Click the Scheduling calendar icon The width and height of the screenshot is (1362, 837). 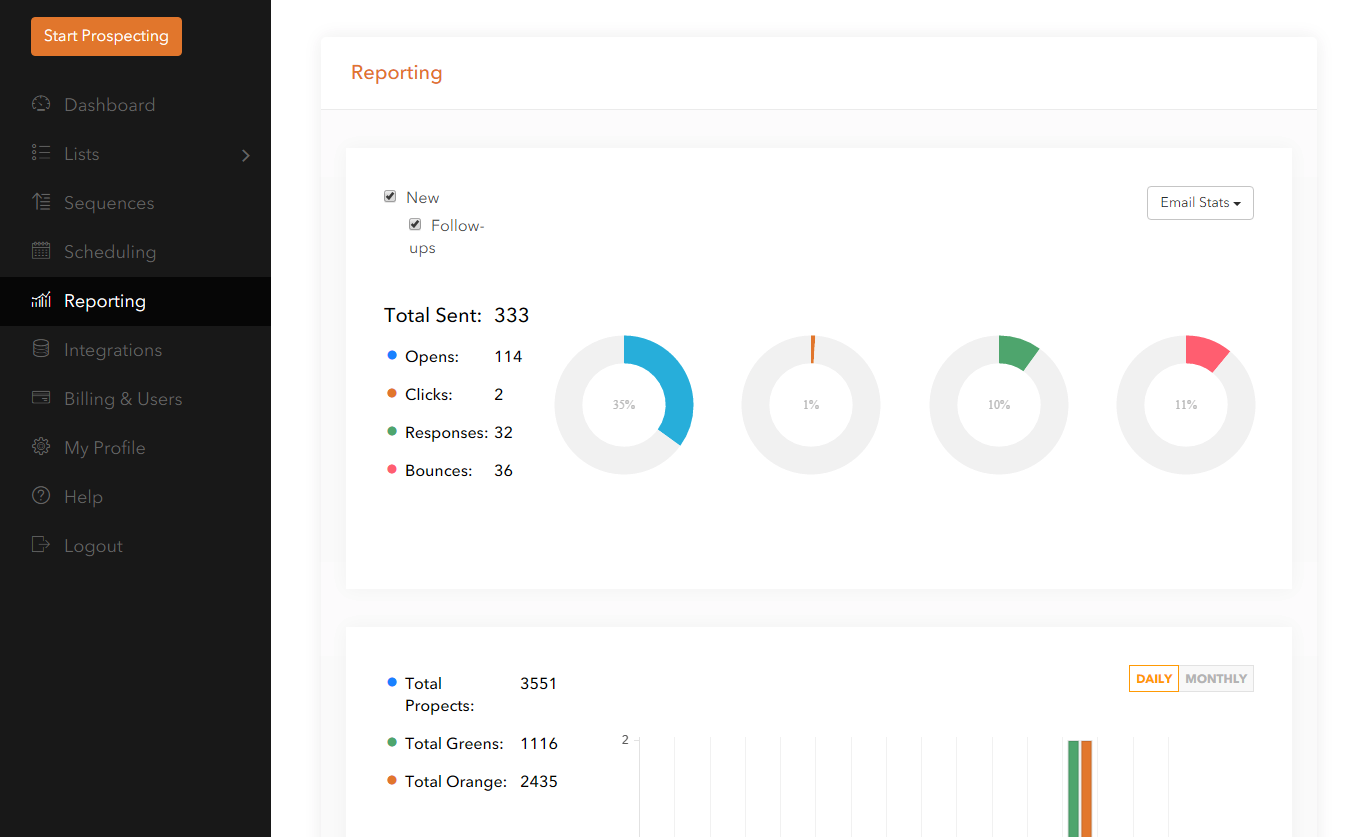click(x=41, y=251)
